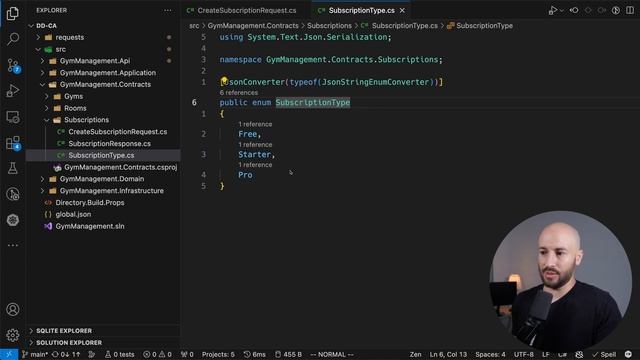Open the Search view in activity bar
640x360 pixels.
tap(13, 39)
